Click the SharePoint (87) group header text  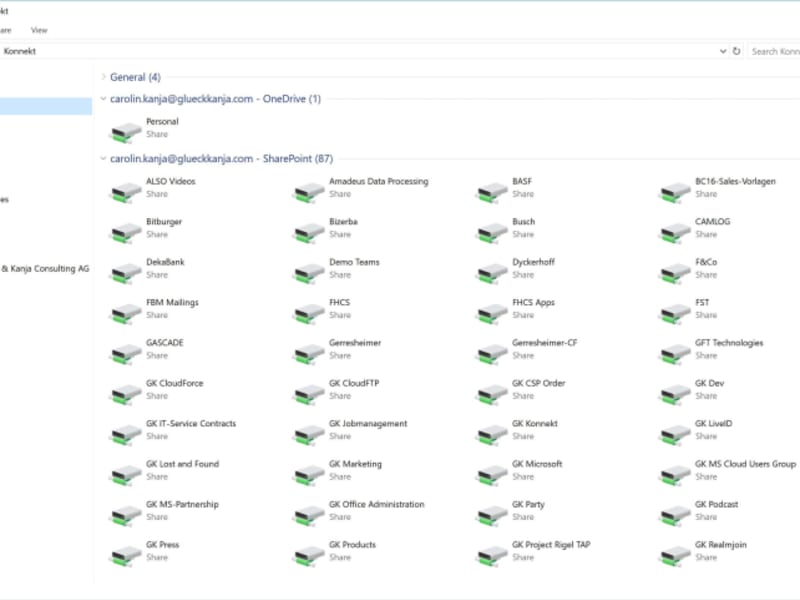pos(221,159)
